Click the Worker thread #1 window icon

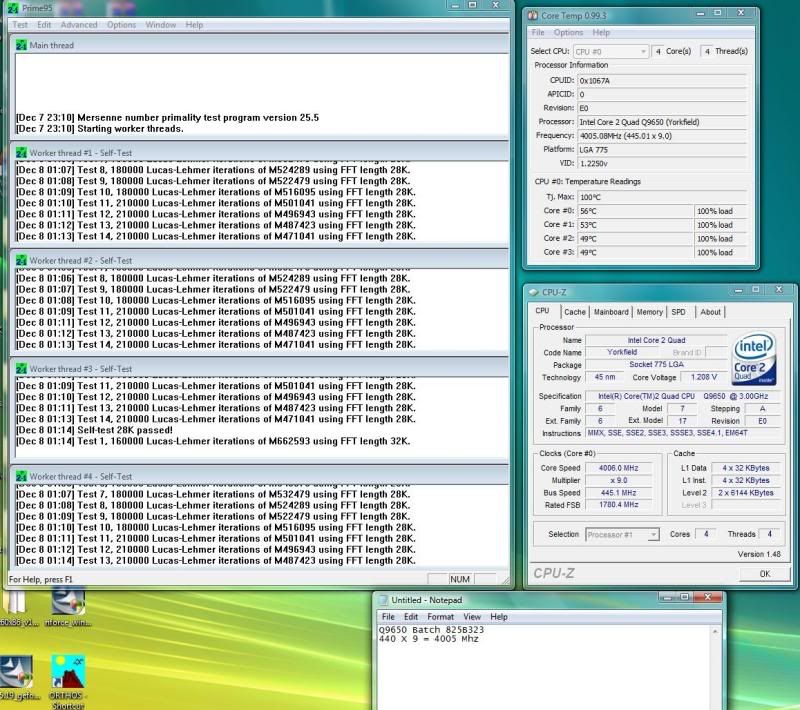21,153
